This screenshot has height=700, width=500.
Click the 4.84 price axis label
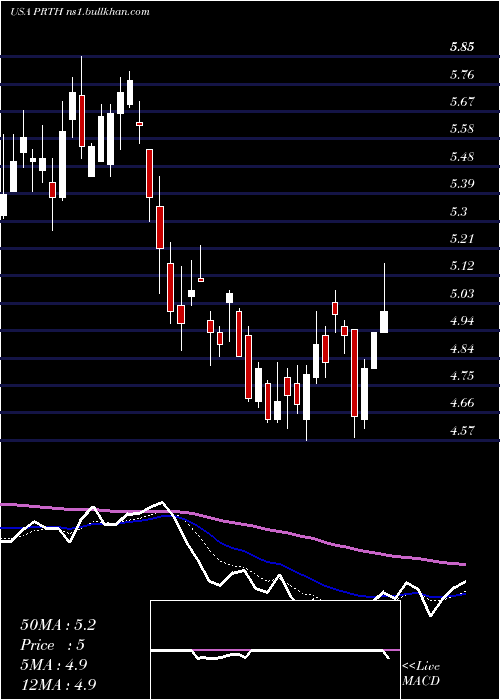click(x=462, y=348)
